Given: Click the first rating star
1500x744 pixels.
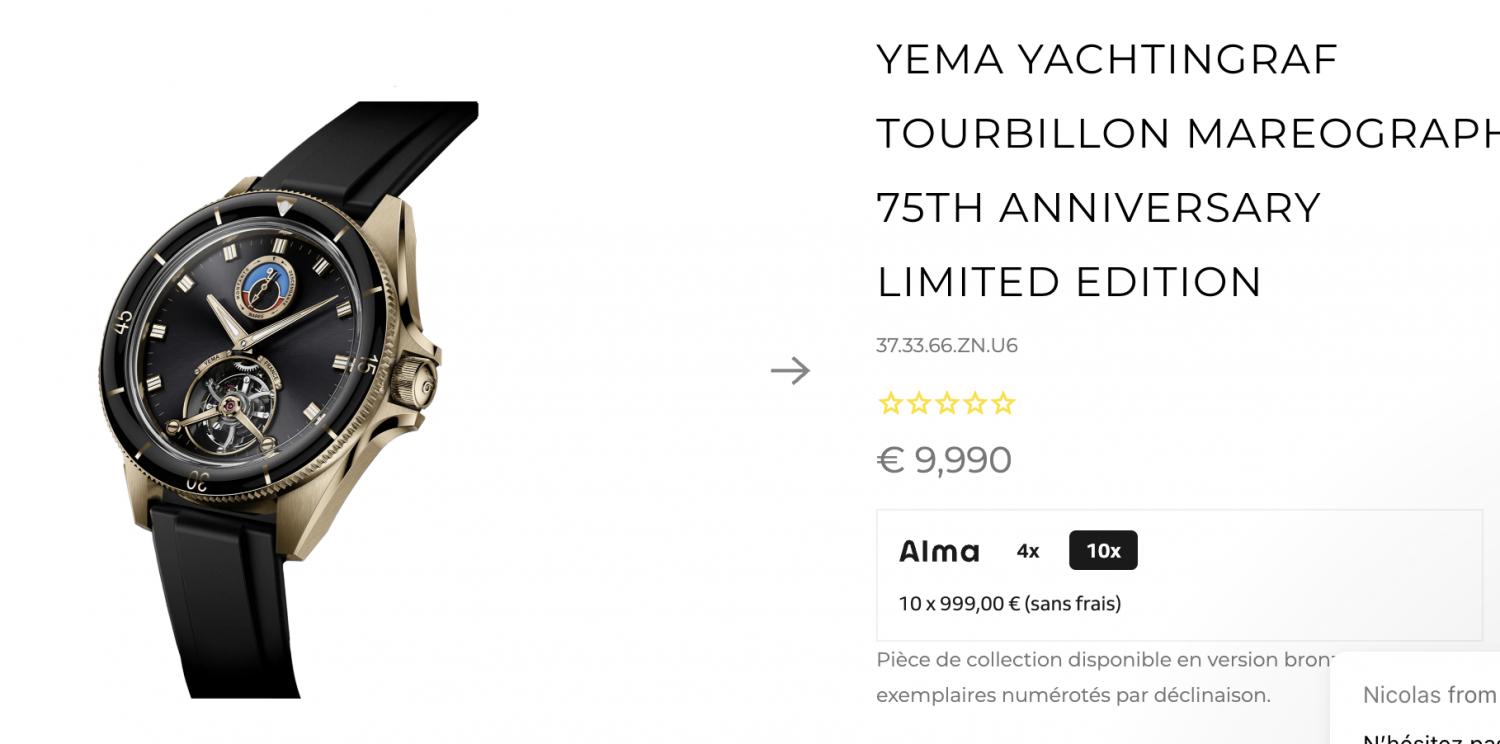Looking at the screenshot, I should (889, 404).
